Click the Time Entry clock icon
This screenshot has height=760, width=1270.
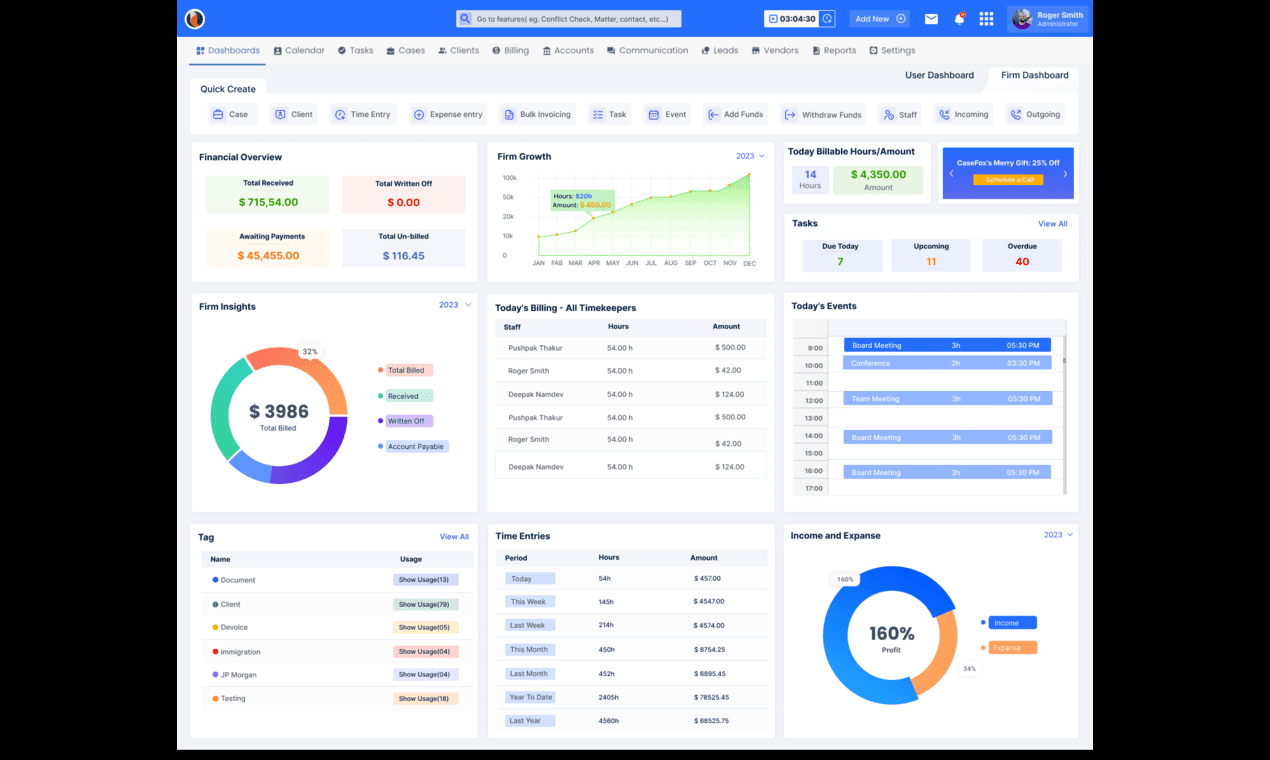(340, 114)
